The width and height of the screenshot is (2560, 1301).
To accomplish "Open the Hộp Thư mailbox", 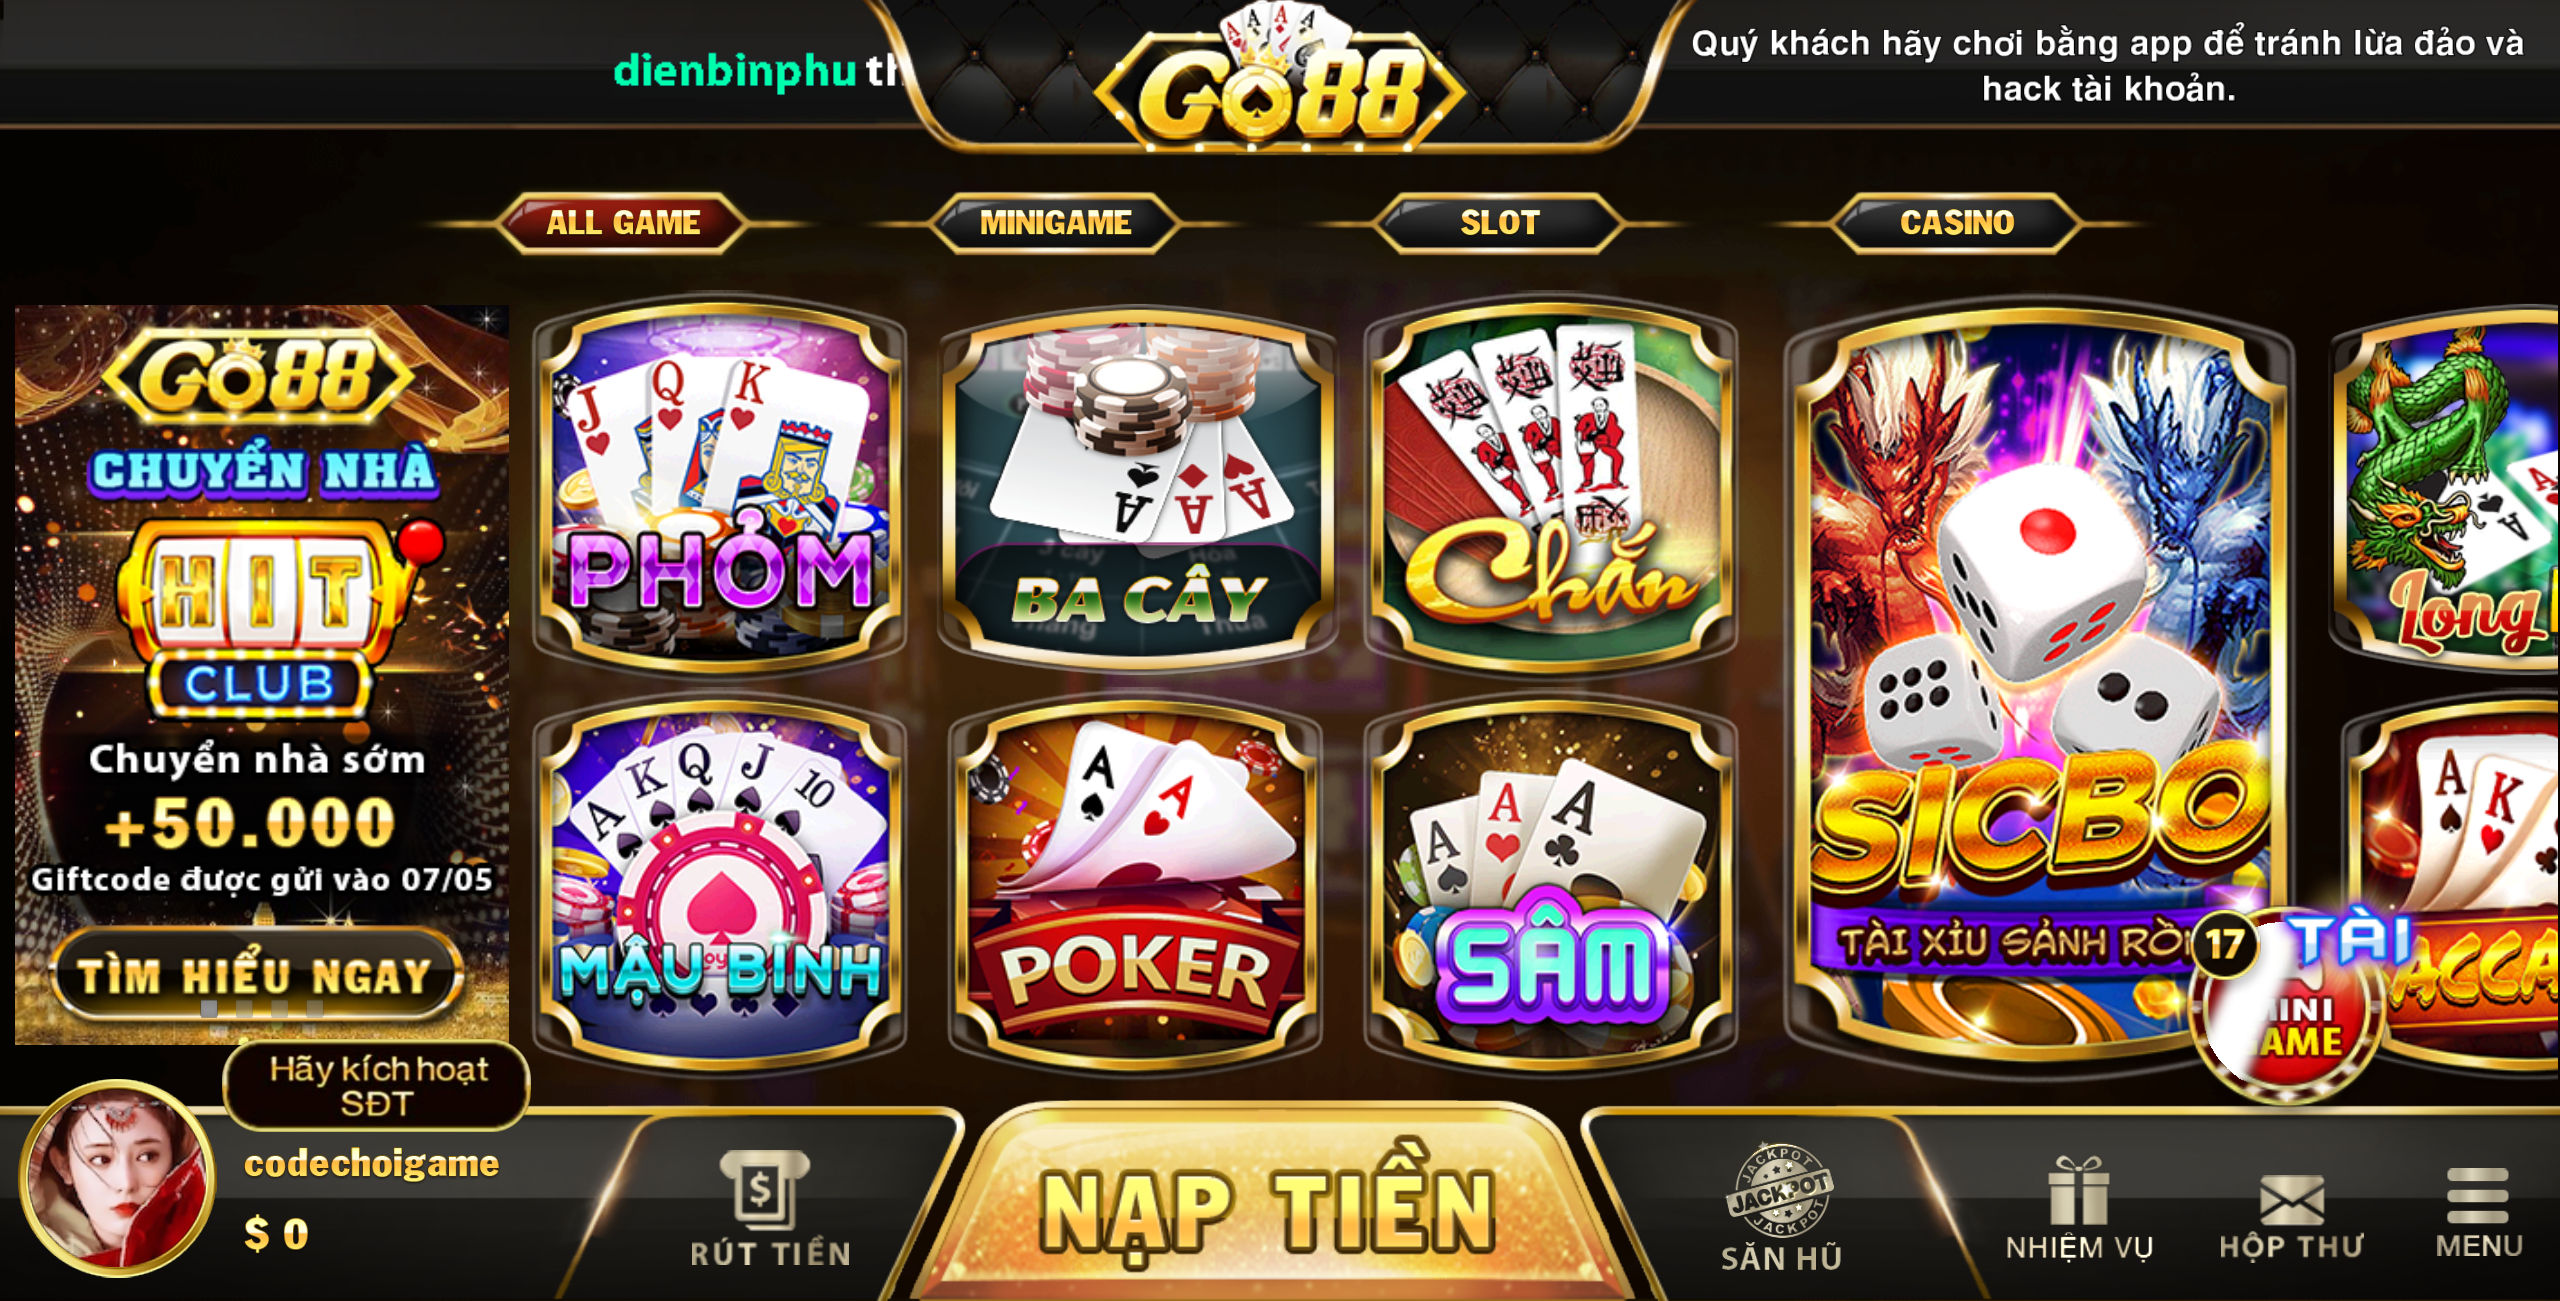I will 2291,1217.
